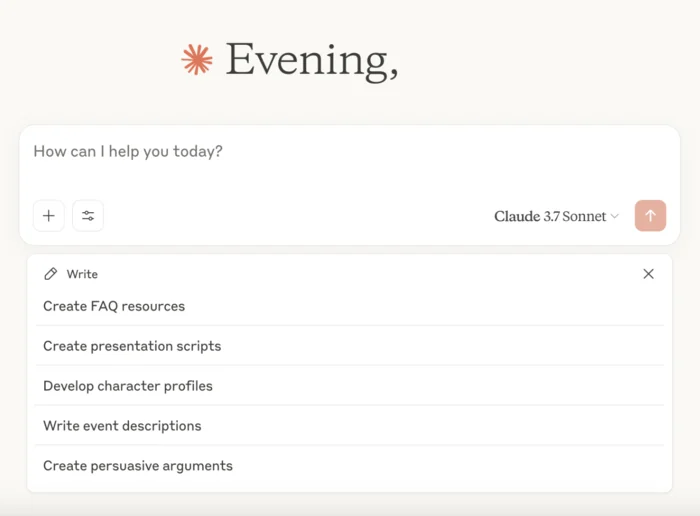Pick the Develop character profiles suggestion
The height and width of the screenshot is (516, 700).
pos(350,386)
